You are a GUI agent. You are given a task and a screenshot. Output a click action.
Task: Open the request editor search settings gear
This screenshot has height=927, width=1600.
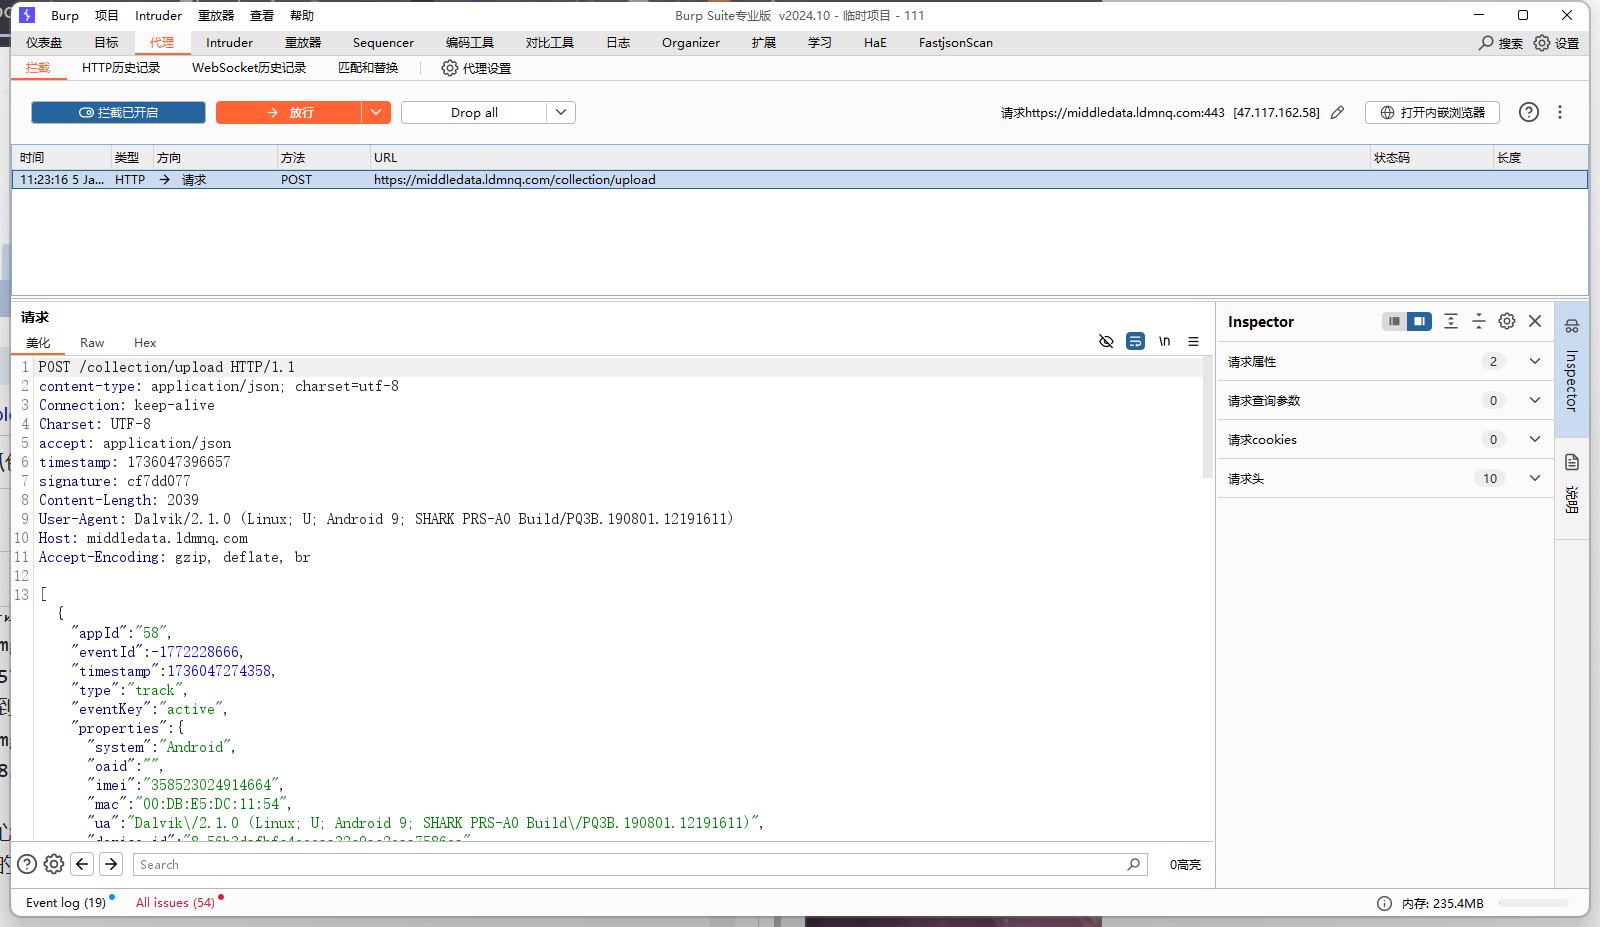click(54, 864)
